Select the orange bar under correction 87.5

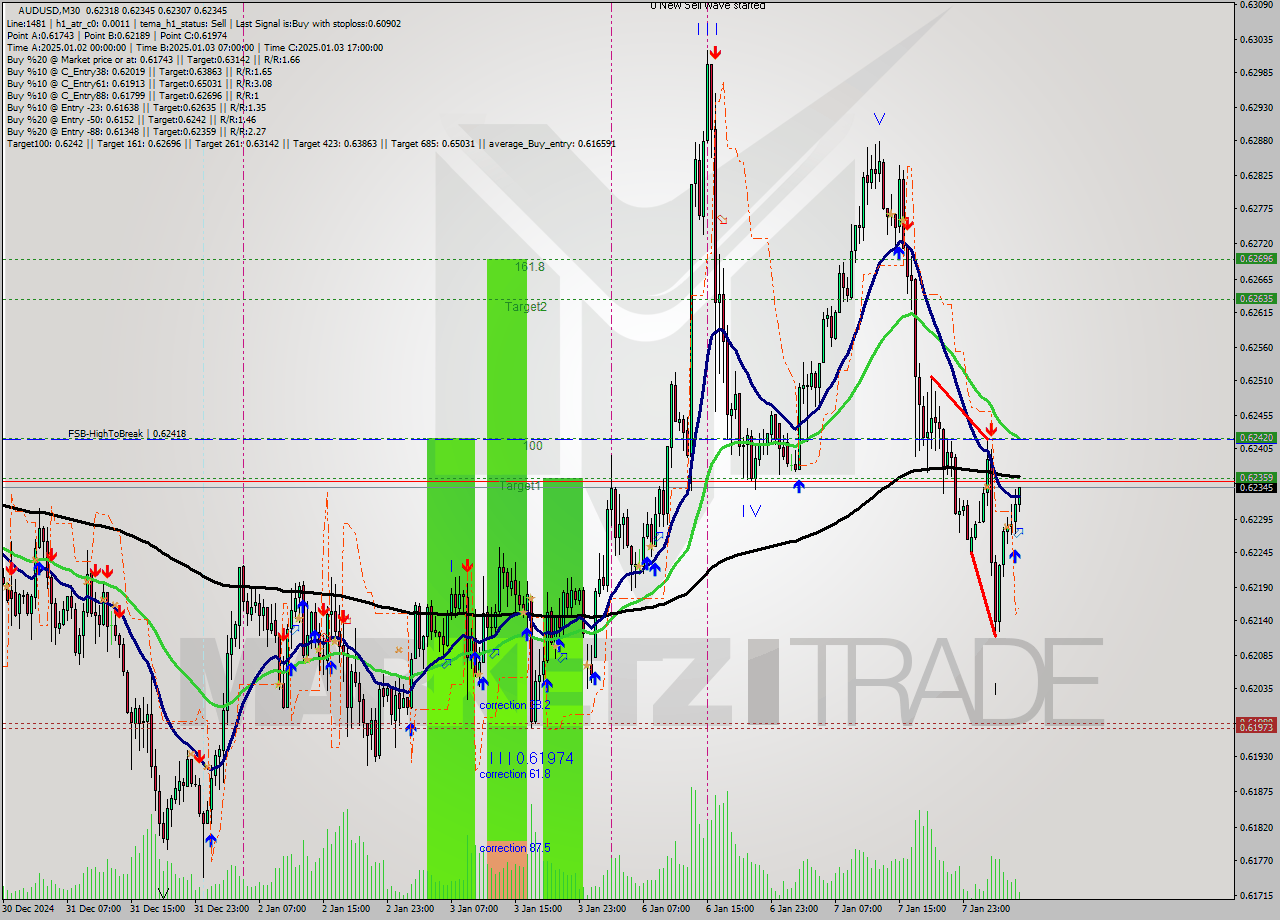[x=507, y=868]
